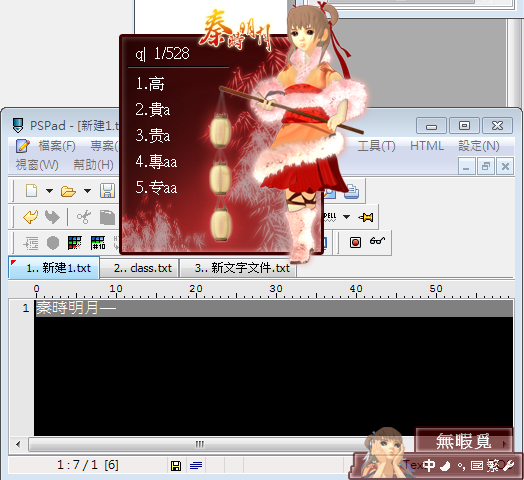This screenshot has height=480, width=524.
Task: Click the 無暇覓 skin label button
Action: click(x=464, y=441)
